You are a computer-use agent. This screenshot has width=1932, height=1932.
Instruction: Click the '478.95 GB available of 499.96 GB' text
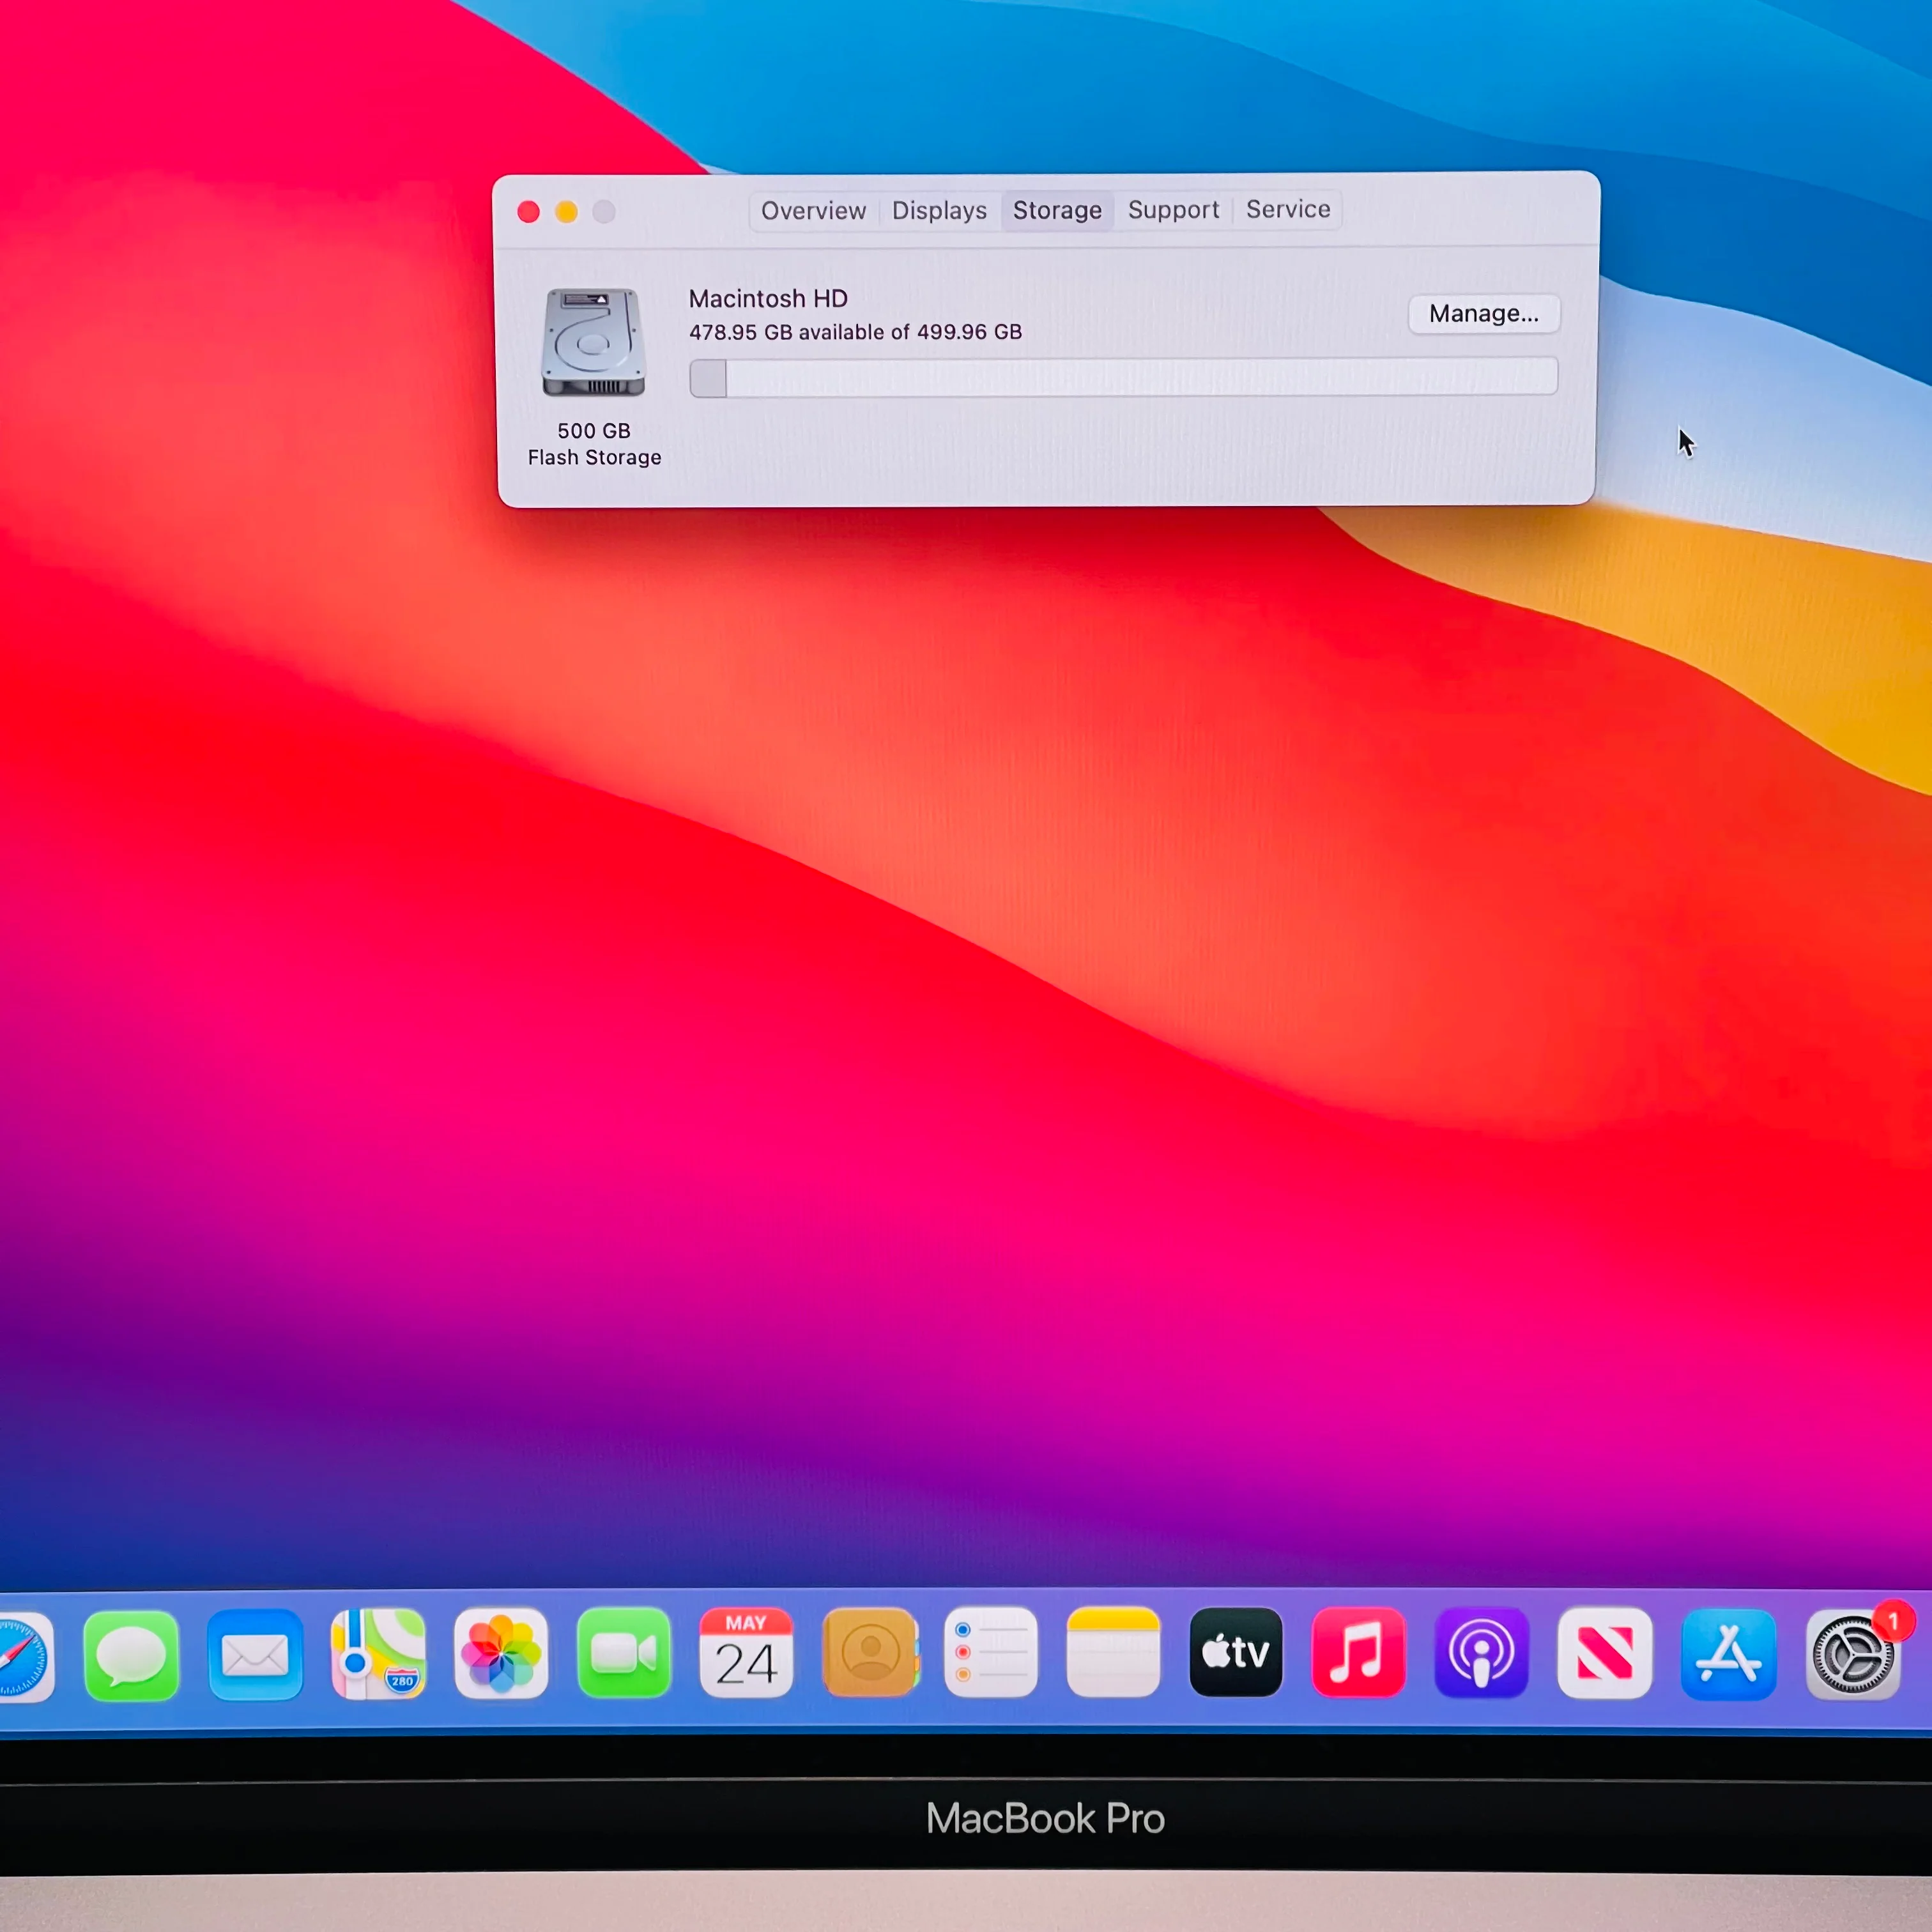(855, 332)
